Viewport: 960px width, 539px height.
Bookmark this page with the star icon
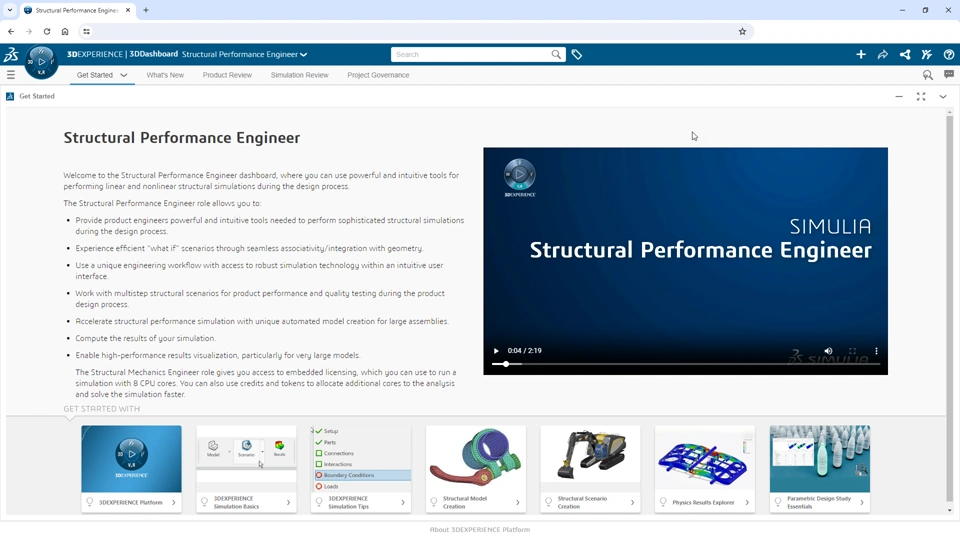(742, 31)
